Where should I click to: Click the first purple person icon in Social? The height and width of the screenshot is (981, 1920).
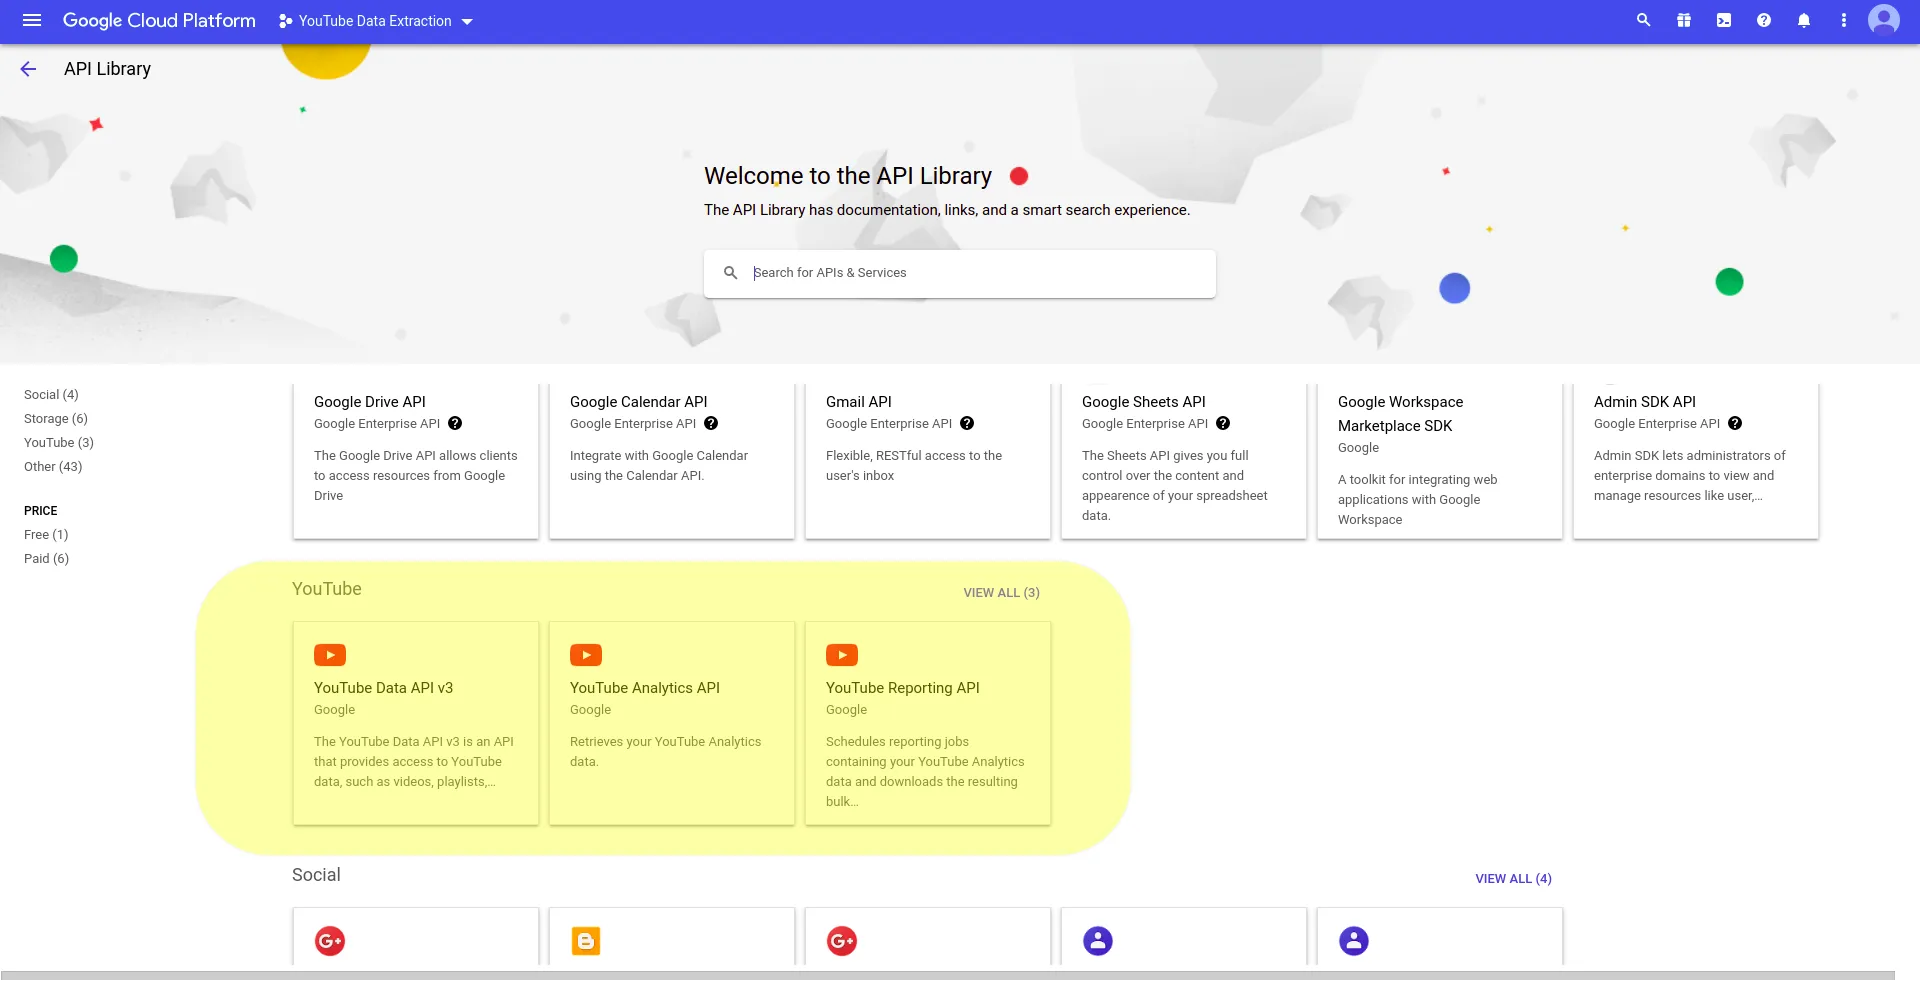pos(1098,941)
